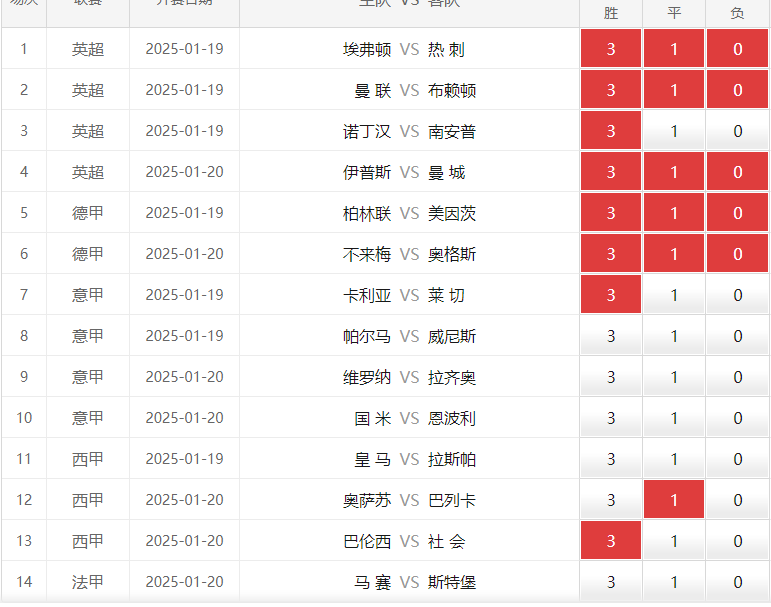Select loss (0) for 马赛 VS 斯特堡
The image size is (771, 607).
point(738,582)
